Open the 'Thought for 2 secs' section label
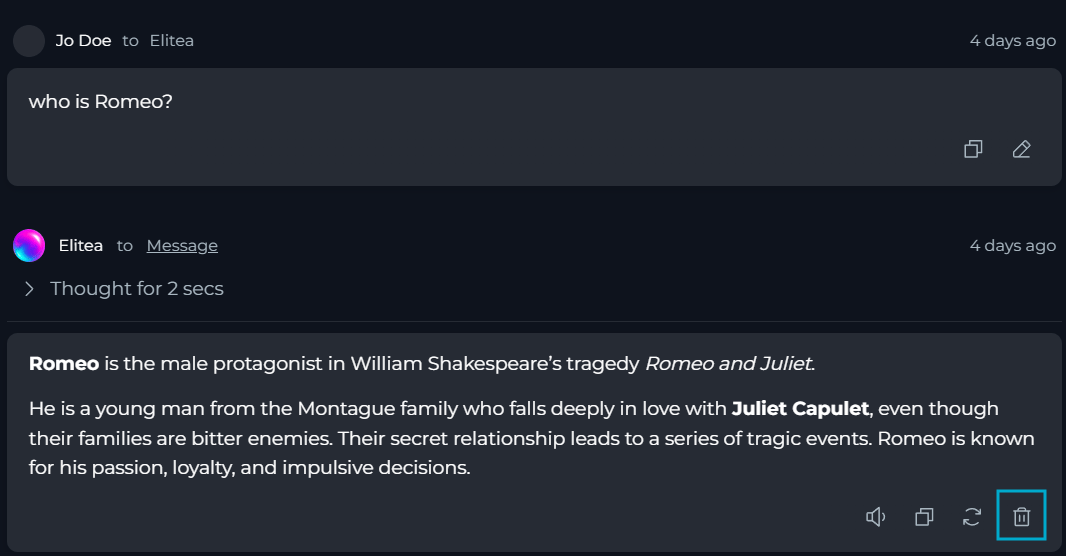Viewport: 1066px width, 556px height. (137, 289)
